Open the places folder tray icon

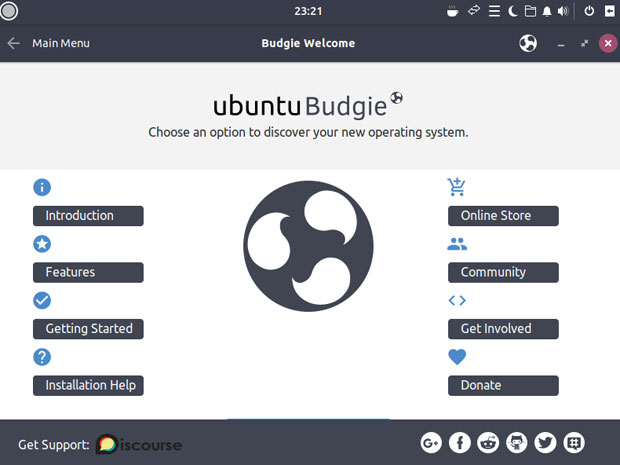[530, 11]
